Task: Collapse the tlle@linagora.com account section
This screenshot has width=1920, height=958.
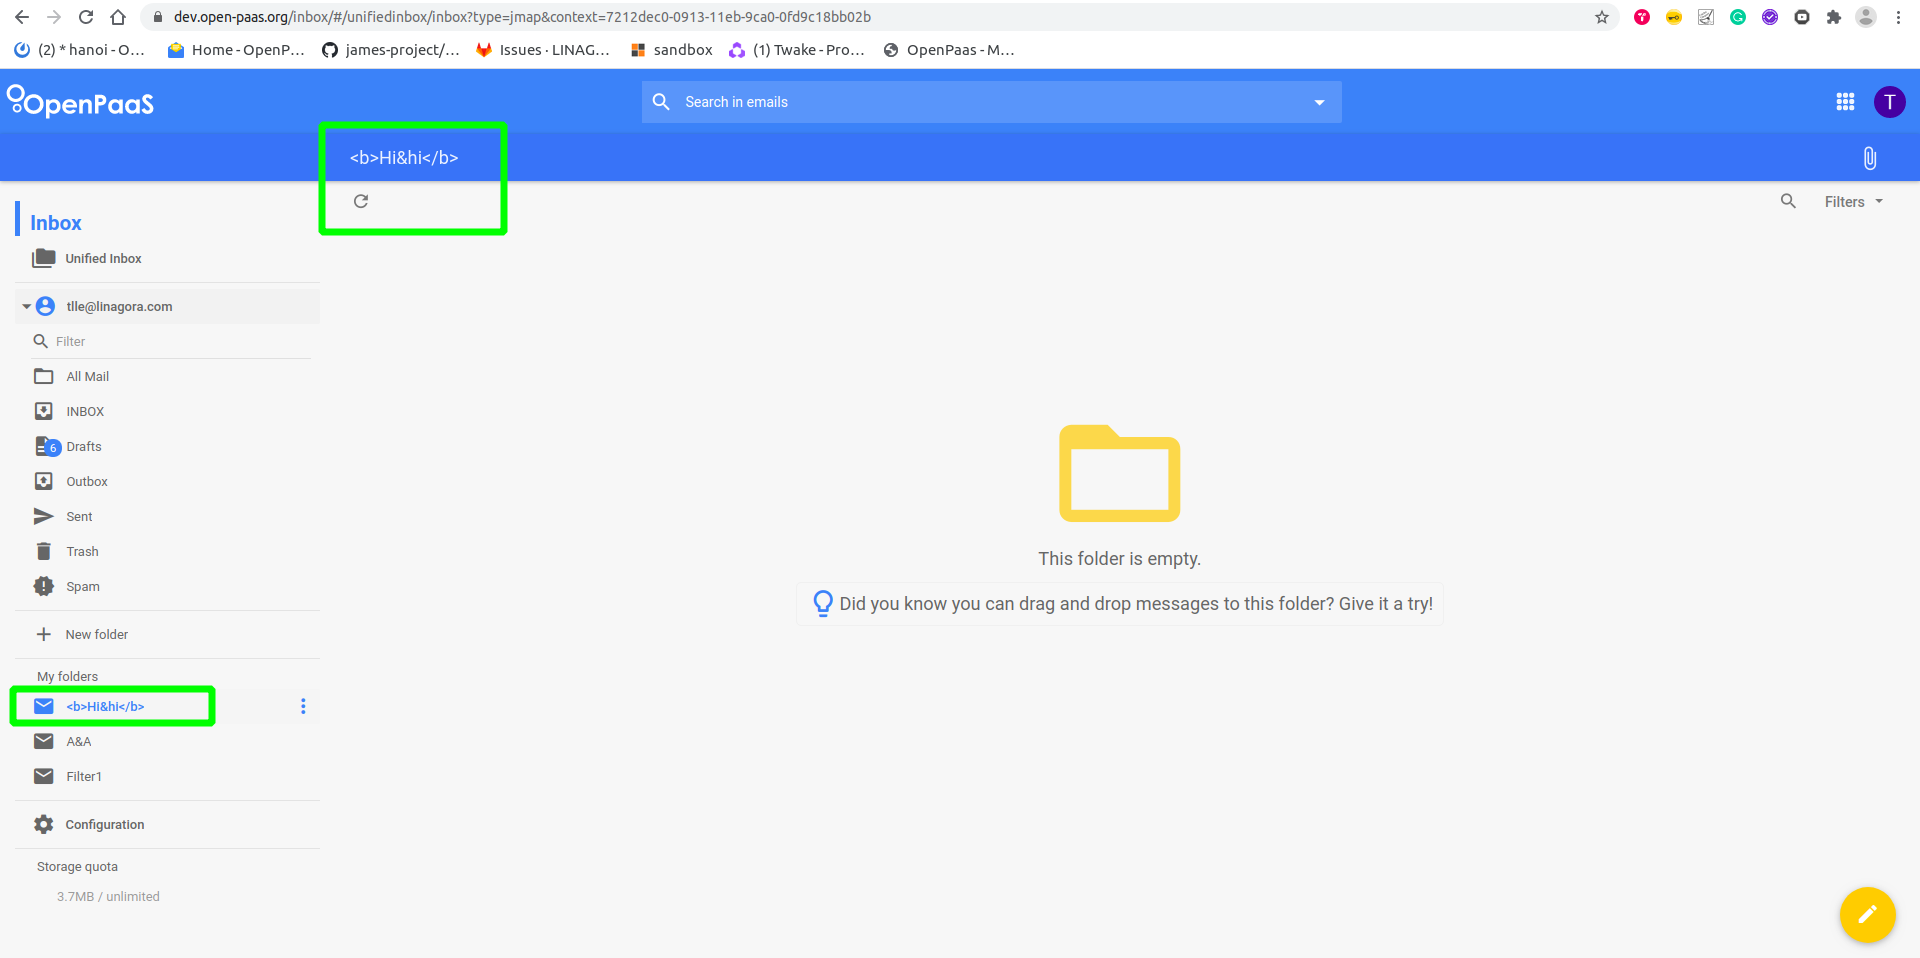Action: click(24, 306)
